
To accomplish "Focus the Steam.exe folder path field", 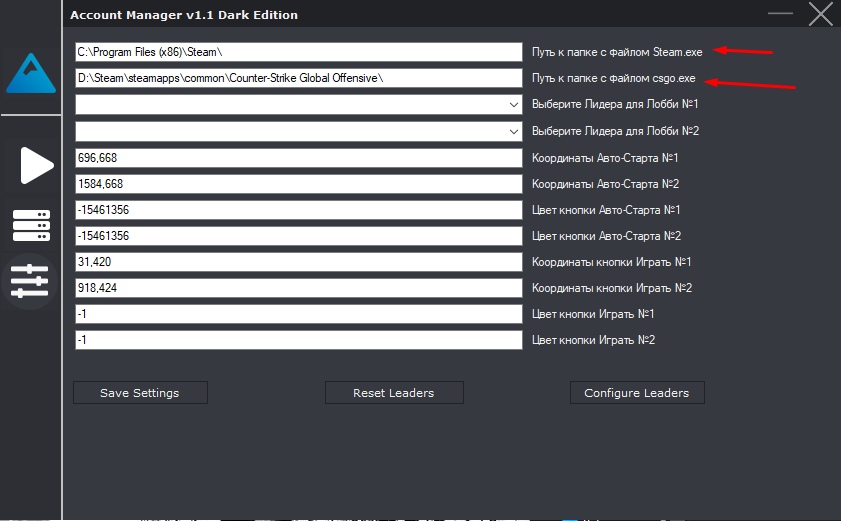I will 299,52.
